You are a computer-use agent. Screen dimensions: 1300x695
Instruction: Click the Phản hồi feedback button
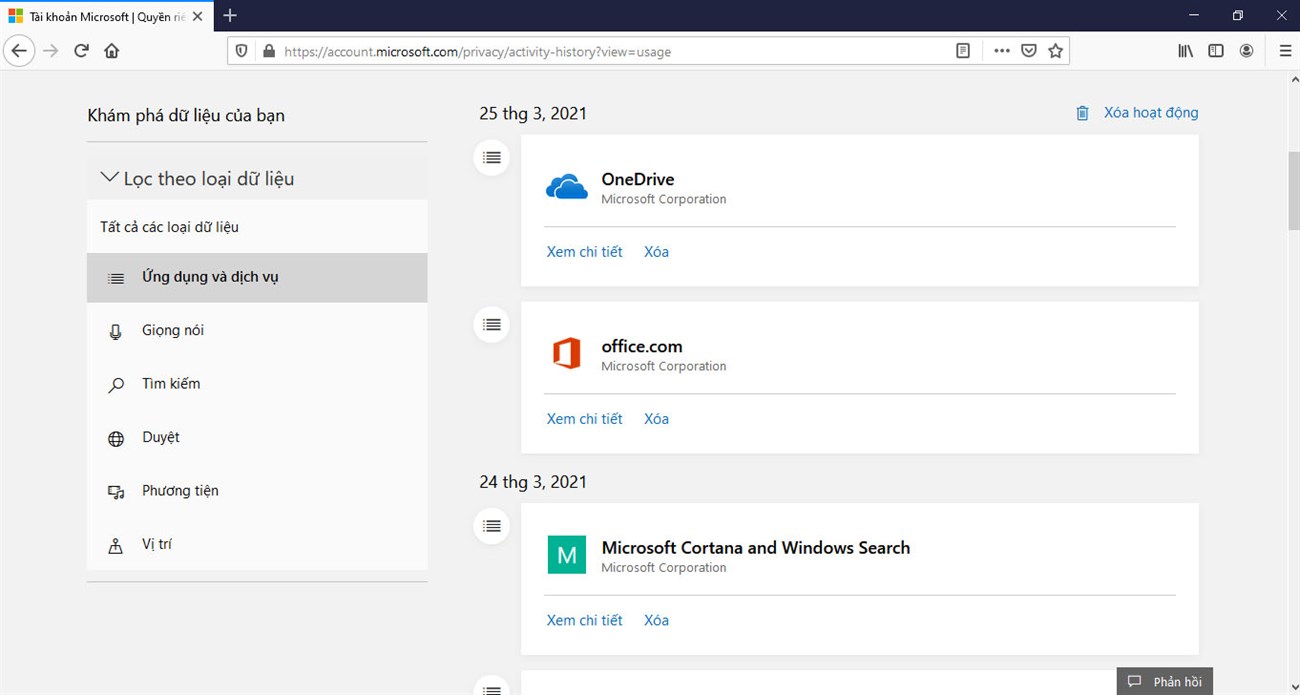(x=1165, y=681)
